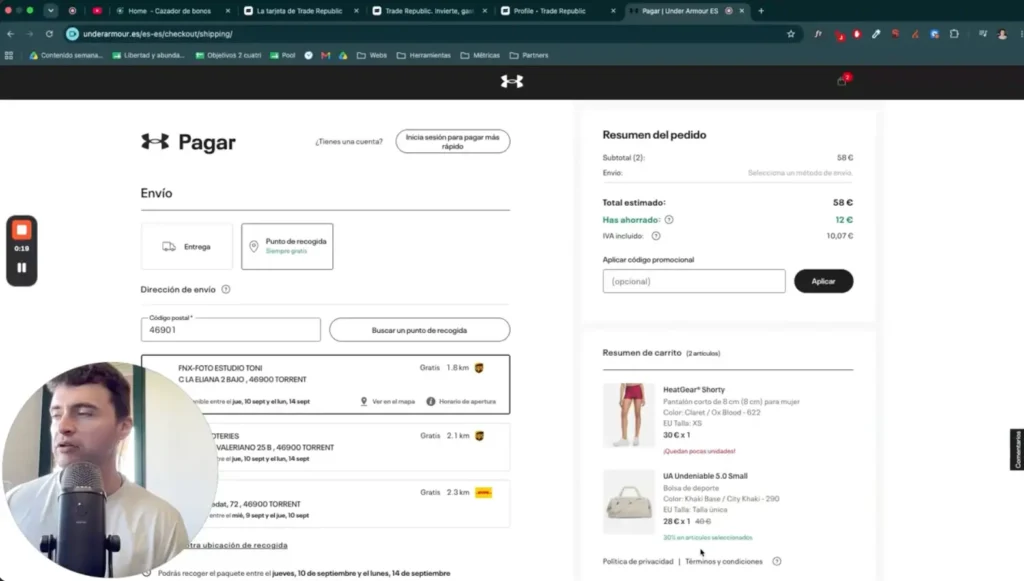Show info for Dirección de envío
The height and width of the screenshot is (581, 1024).
point(226,289)
